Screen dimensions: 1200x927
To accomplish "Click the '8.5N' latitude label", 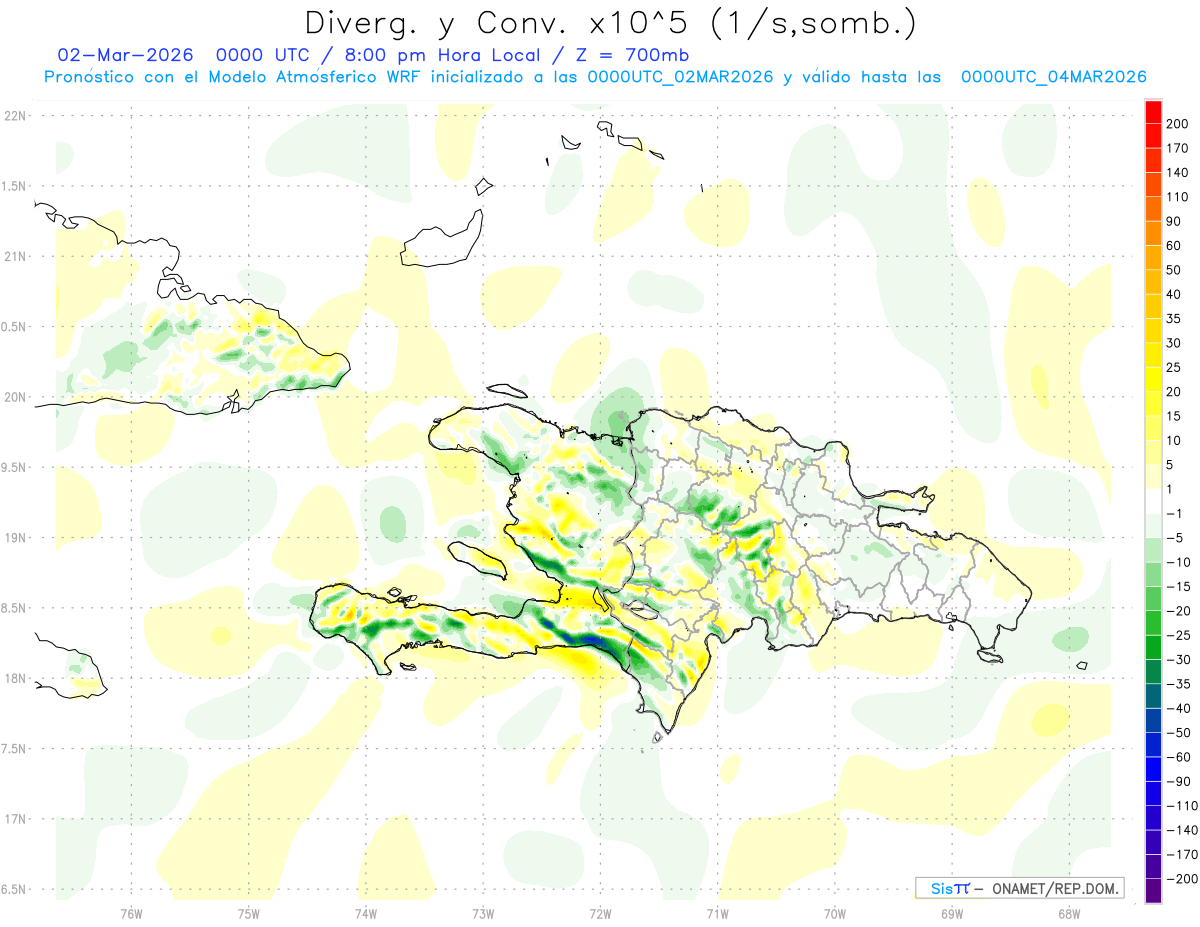I will (x=15, y=608).
